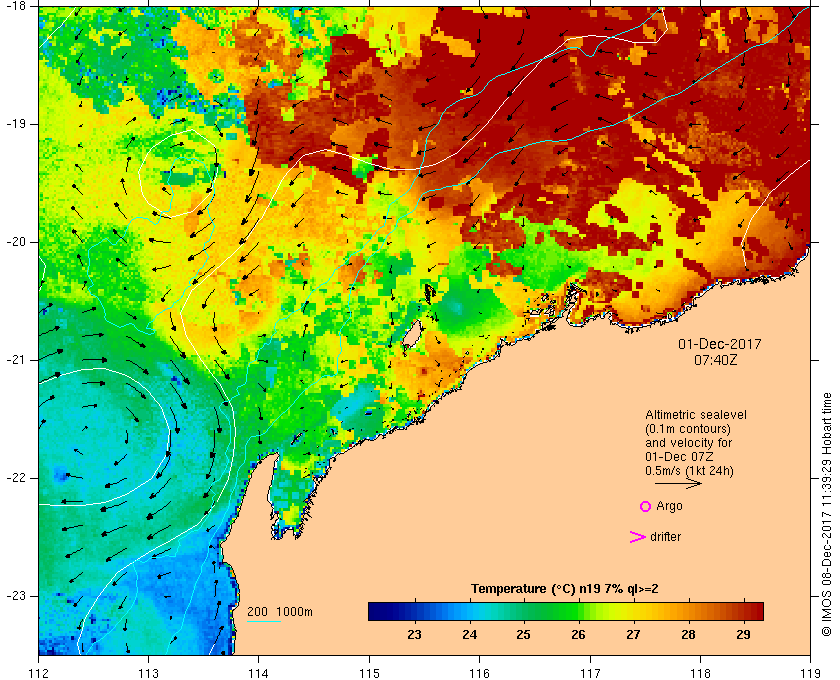Image resolution: width=840 pixels, height=680 pixels.
Task: Pick the dark red end of the colorbar
Action: click(x=756, y=611)
